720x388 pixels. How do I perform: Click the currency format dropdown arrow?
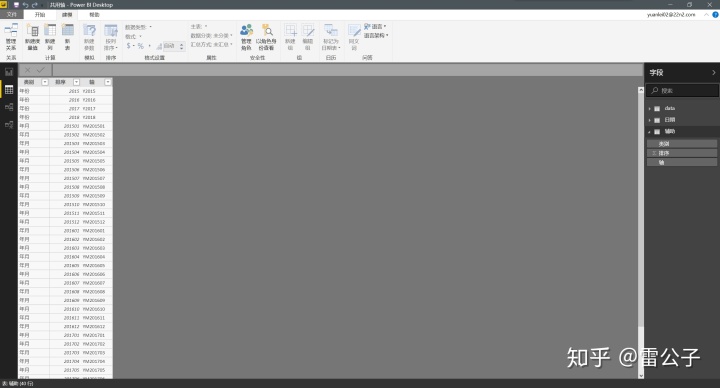click(x=133, y=46)
